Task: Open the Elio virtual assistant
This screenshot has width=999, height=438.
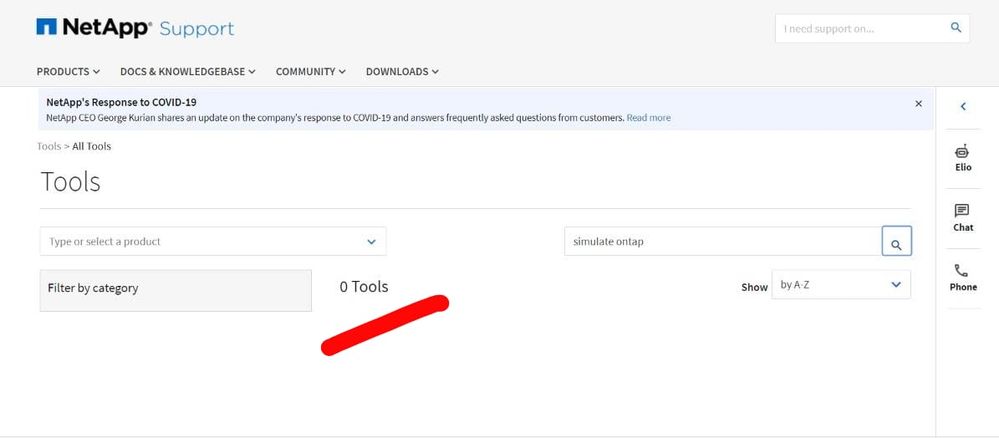Action: [963, 158]
